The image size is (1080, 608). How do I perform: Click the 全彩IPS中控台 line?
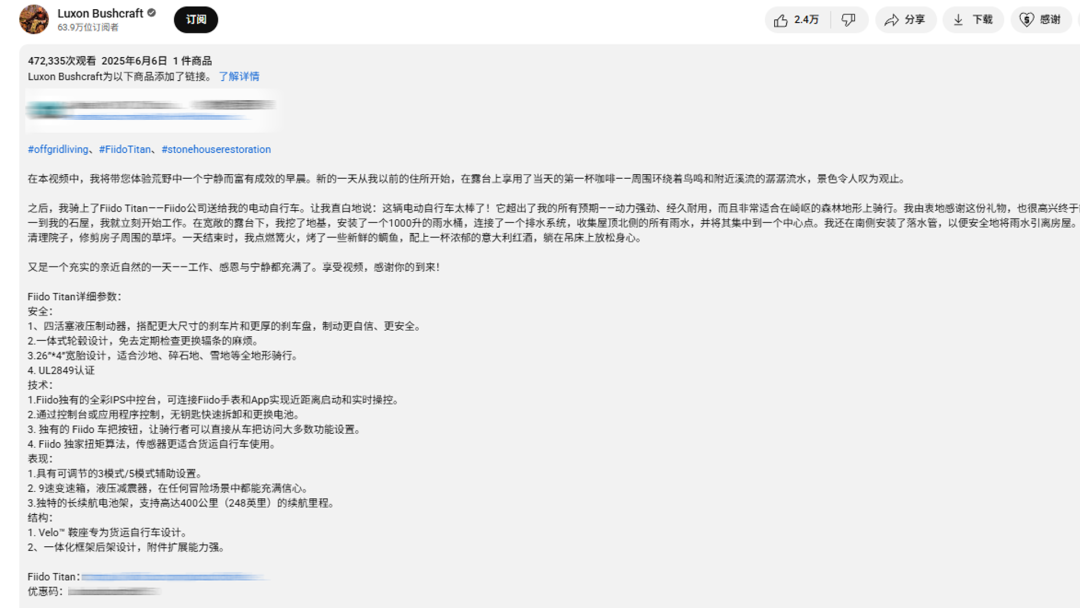click(214, 400)
